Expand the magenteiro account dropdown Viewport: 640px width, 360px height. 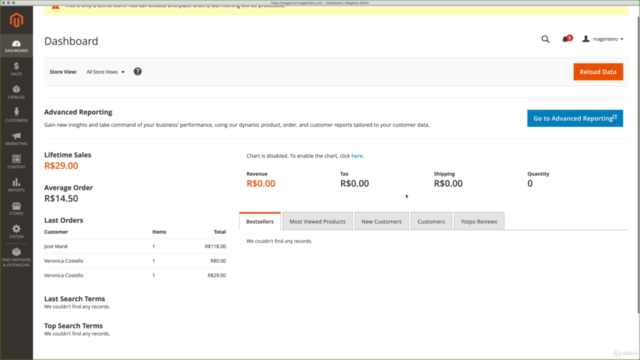[603, 39]
